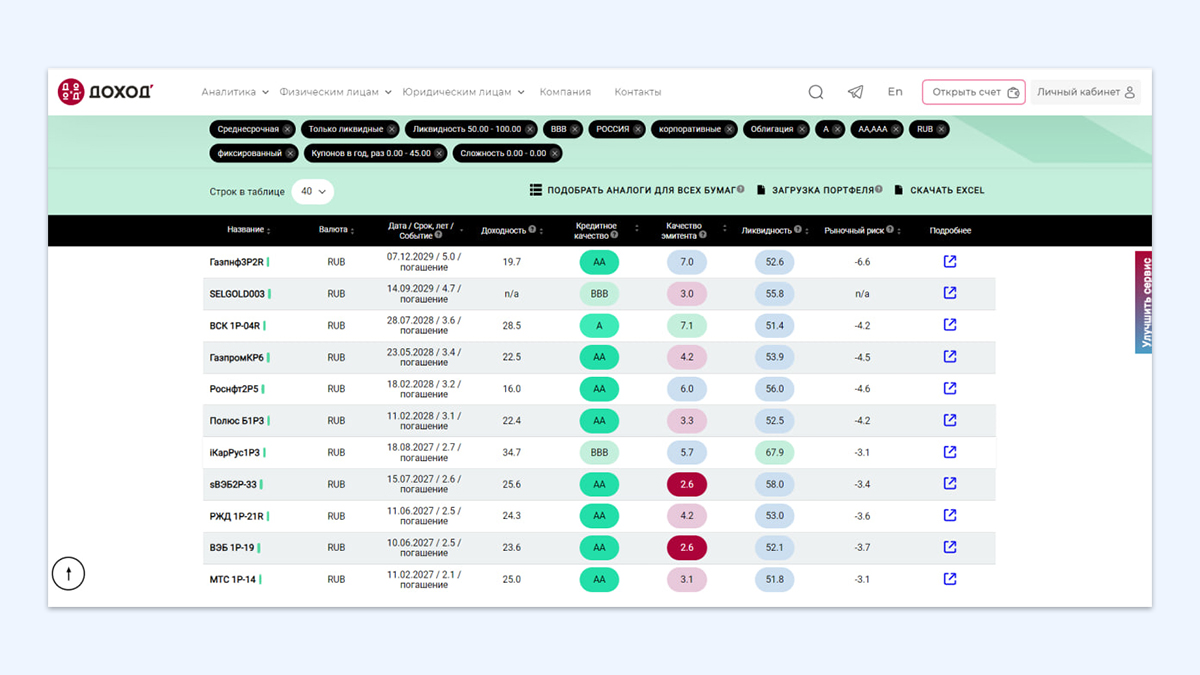Remove the фиксированный filter chip
This screenshot has width=1200, height=675.
[290, 153]
